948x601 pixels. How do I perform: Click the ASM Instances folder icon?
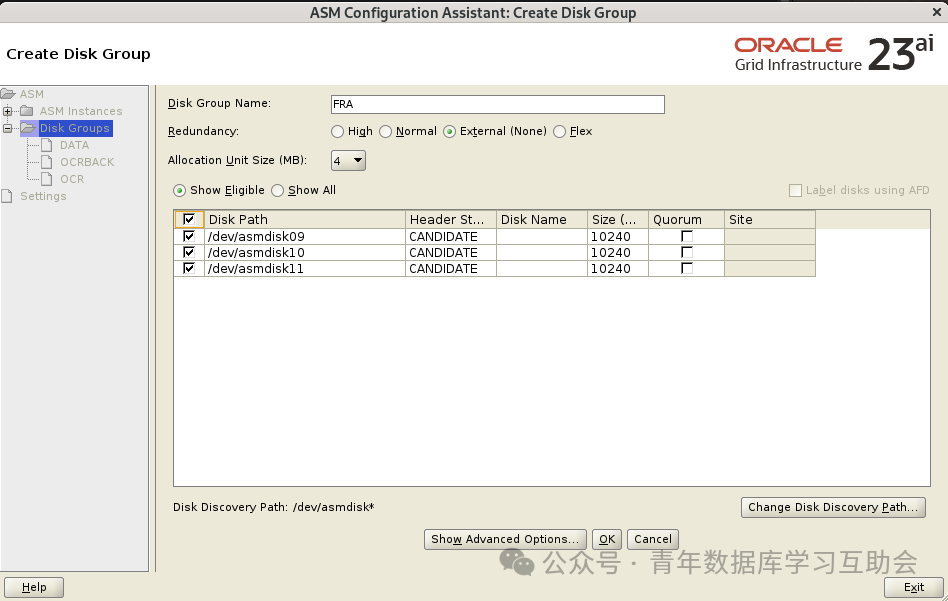pyautogui.click(x=27, y=111)
